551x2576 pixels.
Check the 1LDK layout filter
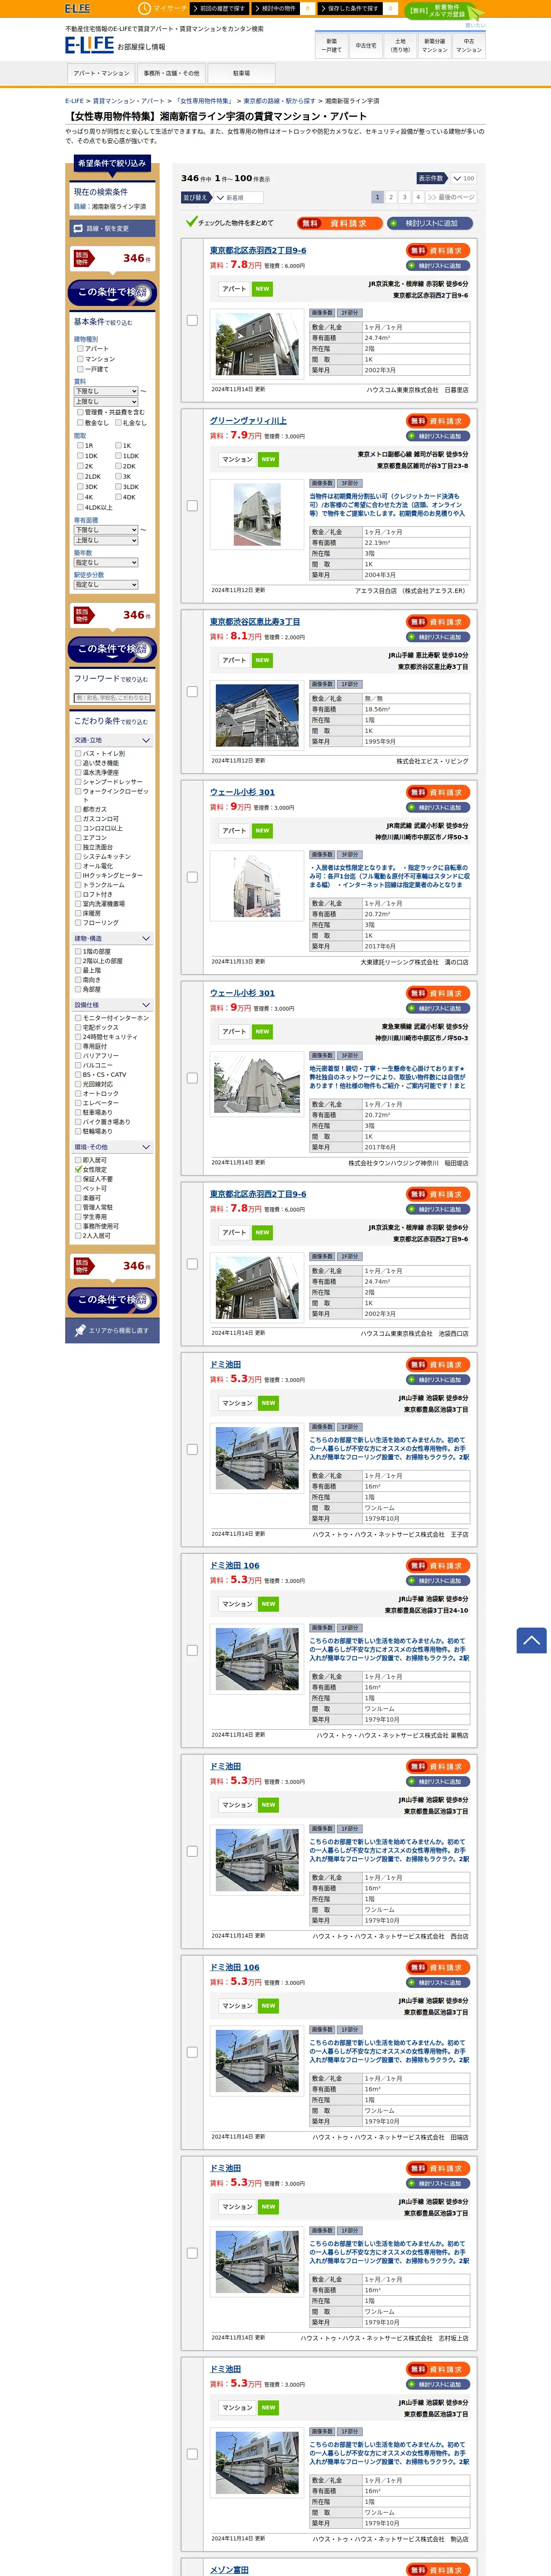coord(118,456)
